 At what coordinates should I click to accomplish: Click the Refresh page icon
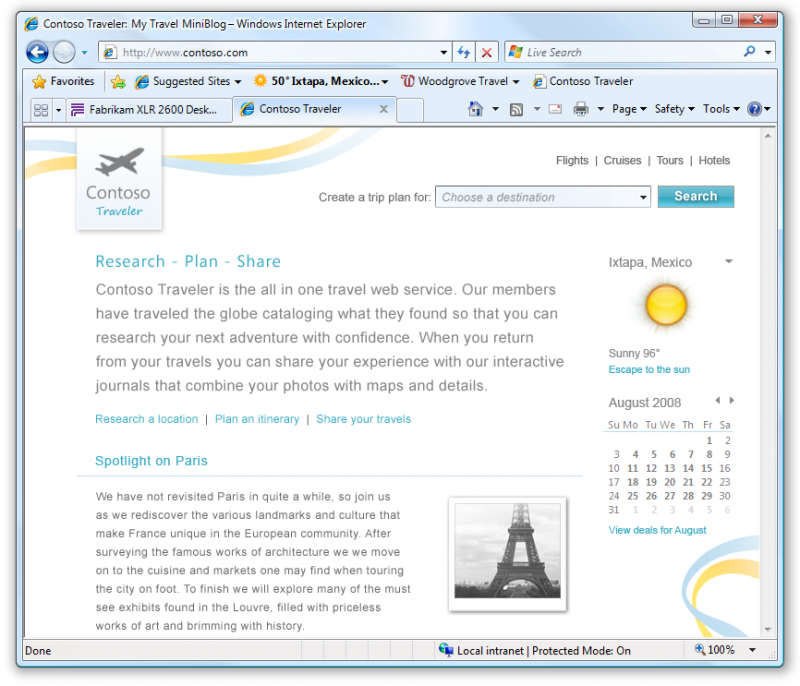point(463,52)
